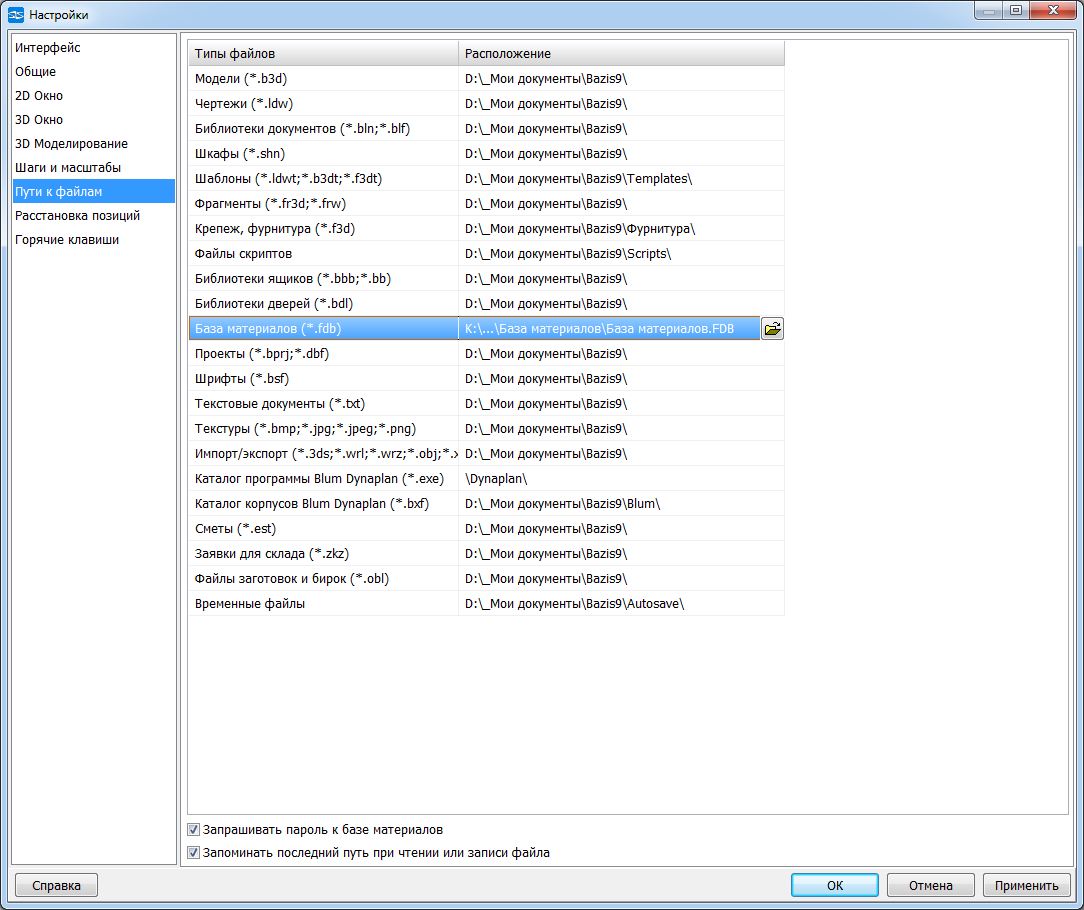Select the Шрифты (*.bsf) row
Viewport: 1084px width, 910px height.
[x=486, y=378]
